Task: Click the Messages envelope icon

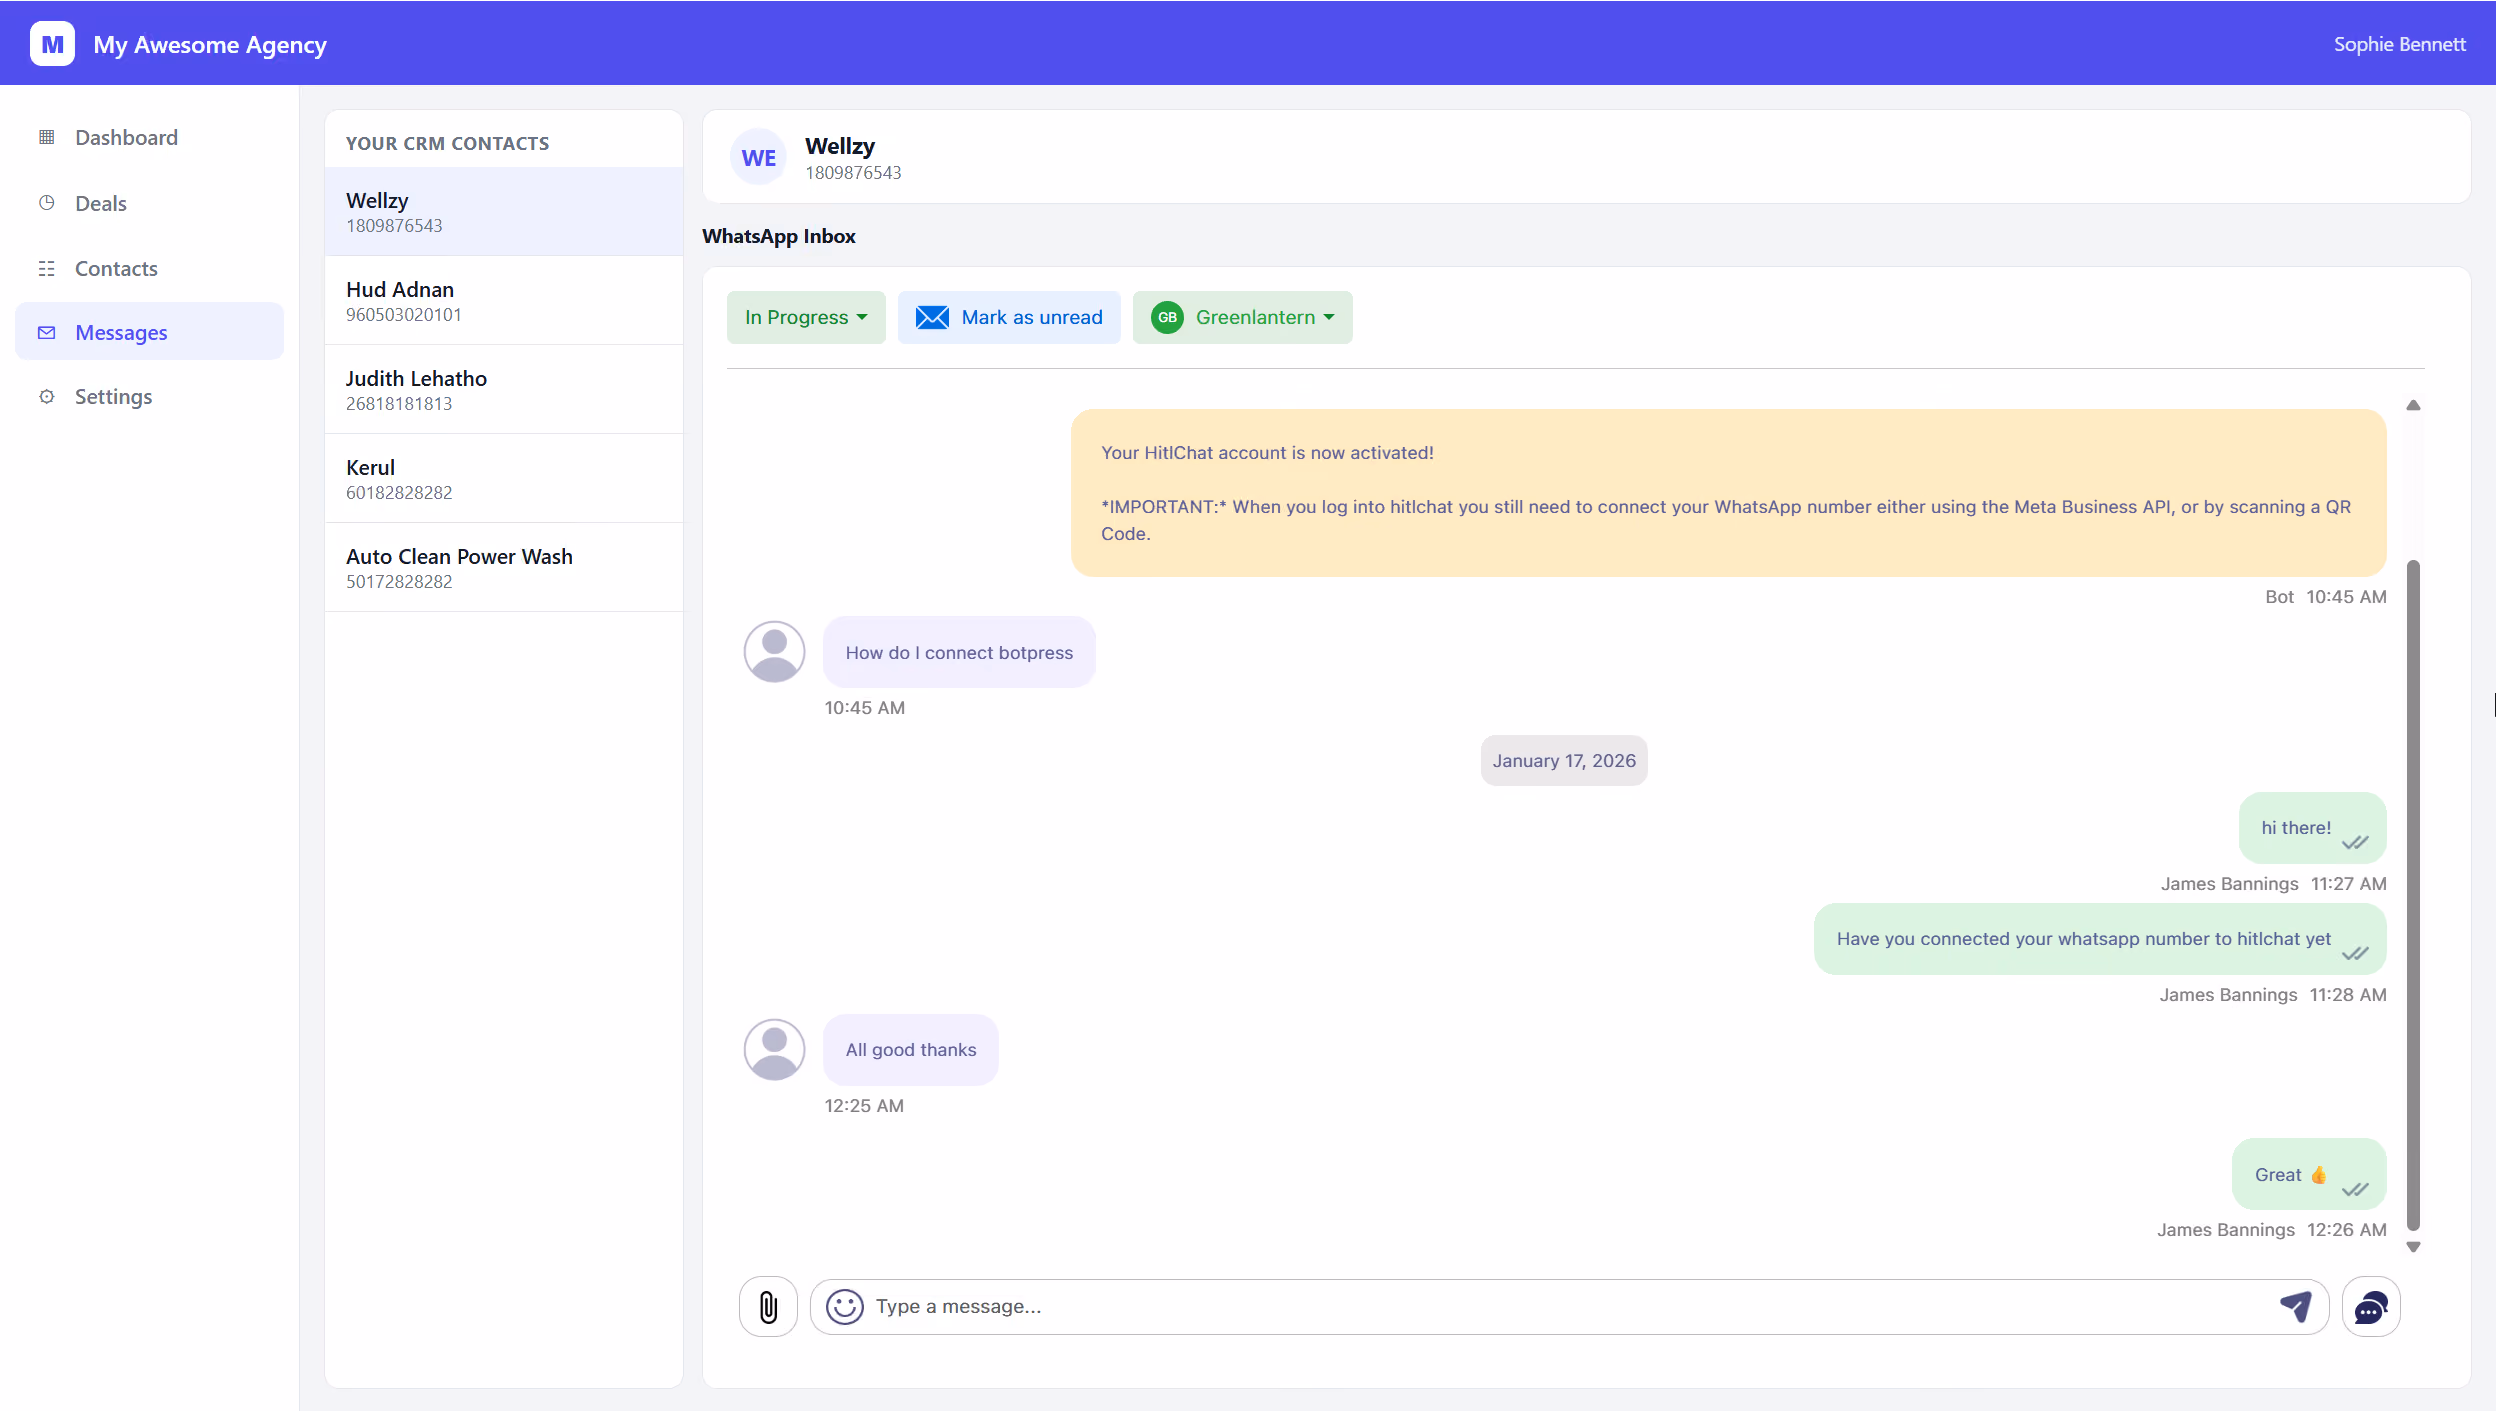Action: [x=46, y=332]
